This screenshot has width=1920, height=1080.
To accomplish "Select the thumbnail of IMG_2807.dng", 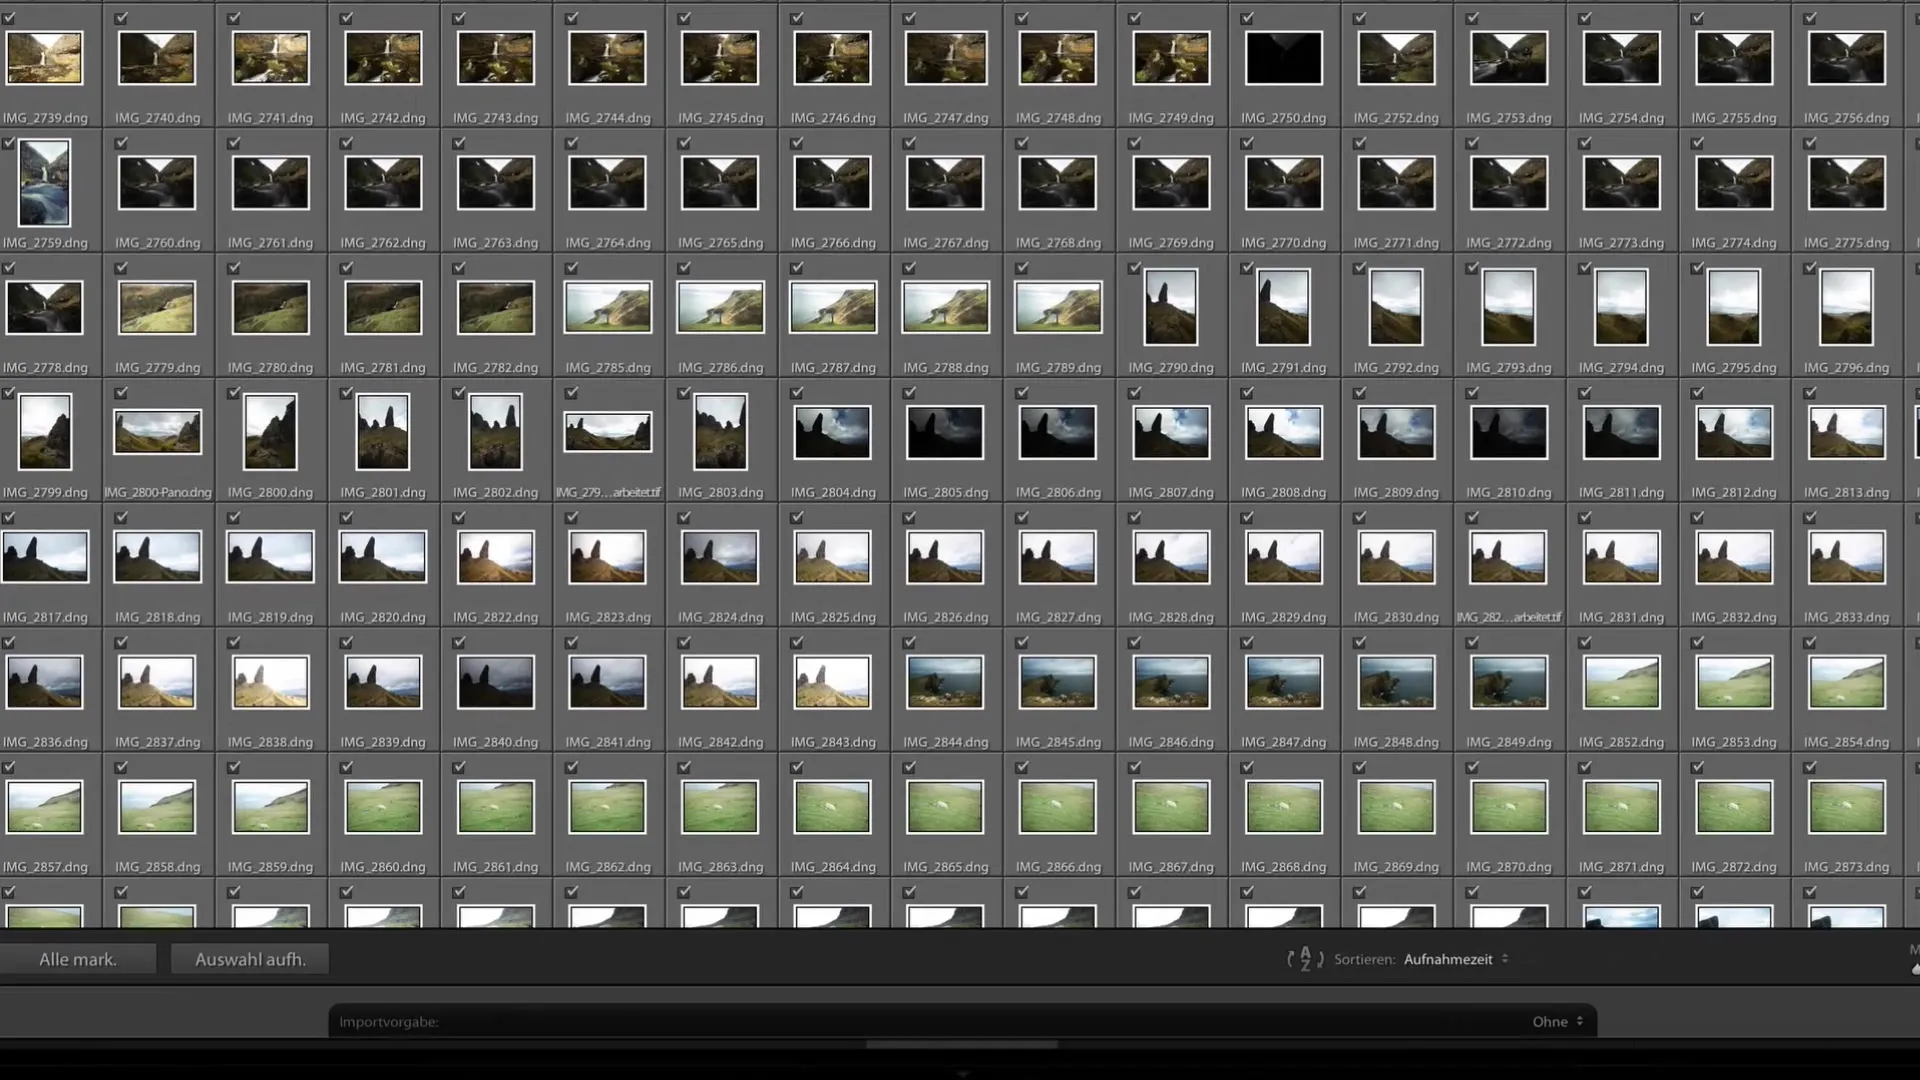I will [x=1171, y=432].
